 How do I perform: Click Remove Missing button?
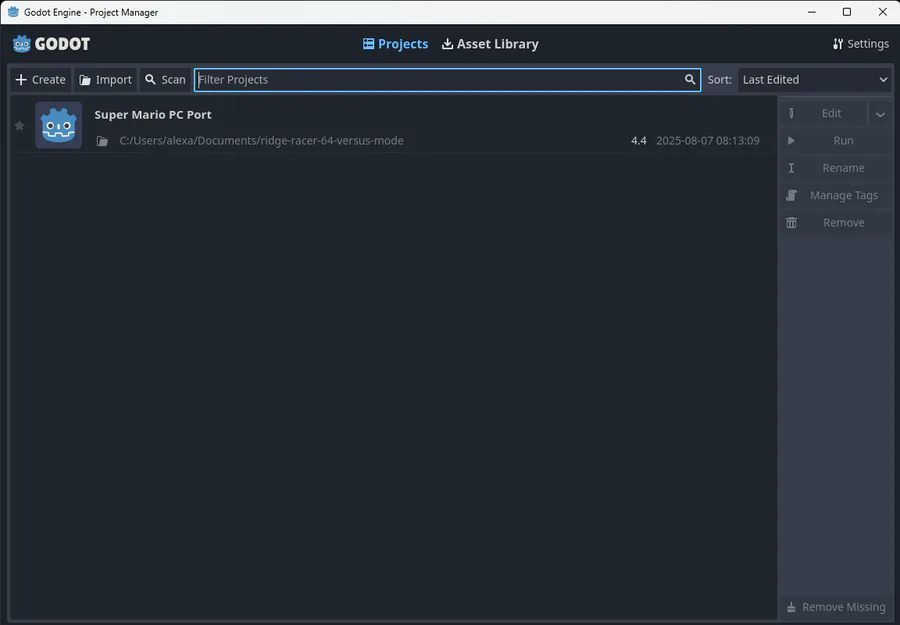click(x=836, y=607)
